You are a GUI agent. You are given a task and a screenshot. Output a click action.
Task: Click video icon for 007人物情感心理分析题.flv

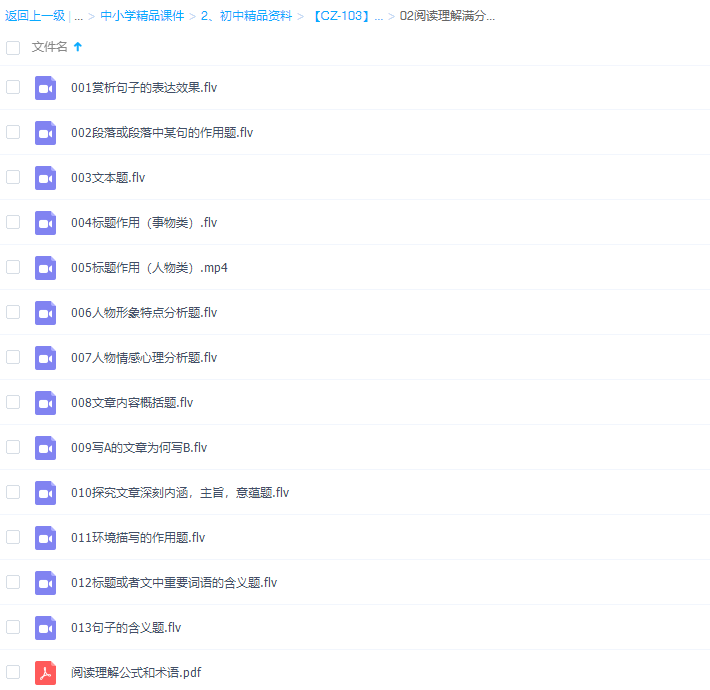[x=45, y=358]
